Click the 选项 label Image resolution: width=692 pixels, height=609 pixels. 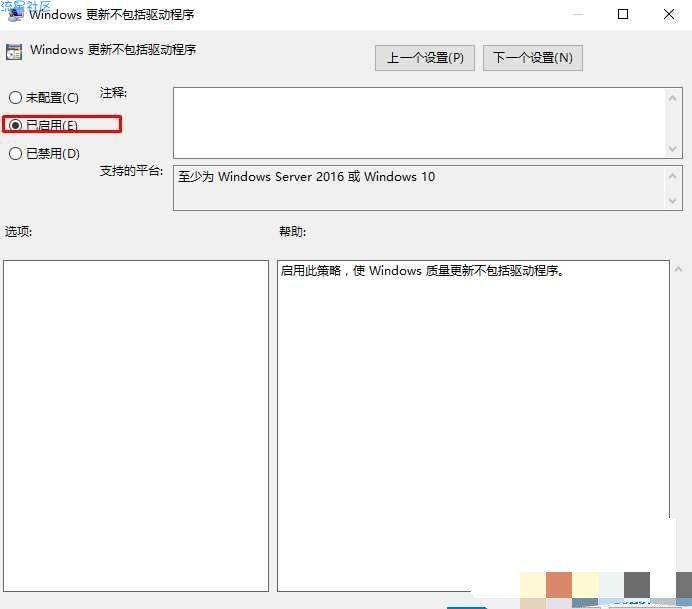19,231
